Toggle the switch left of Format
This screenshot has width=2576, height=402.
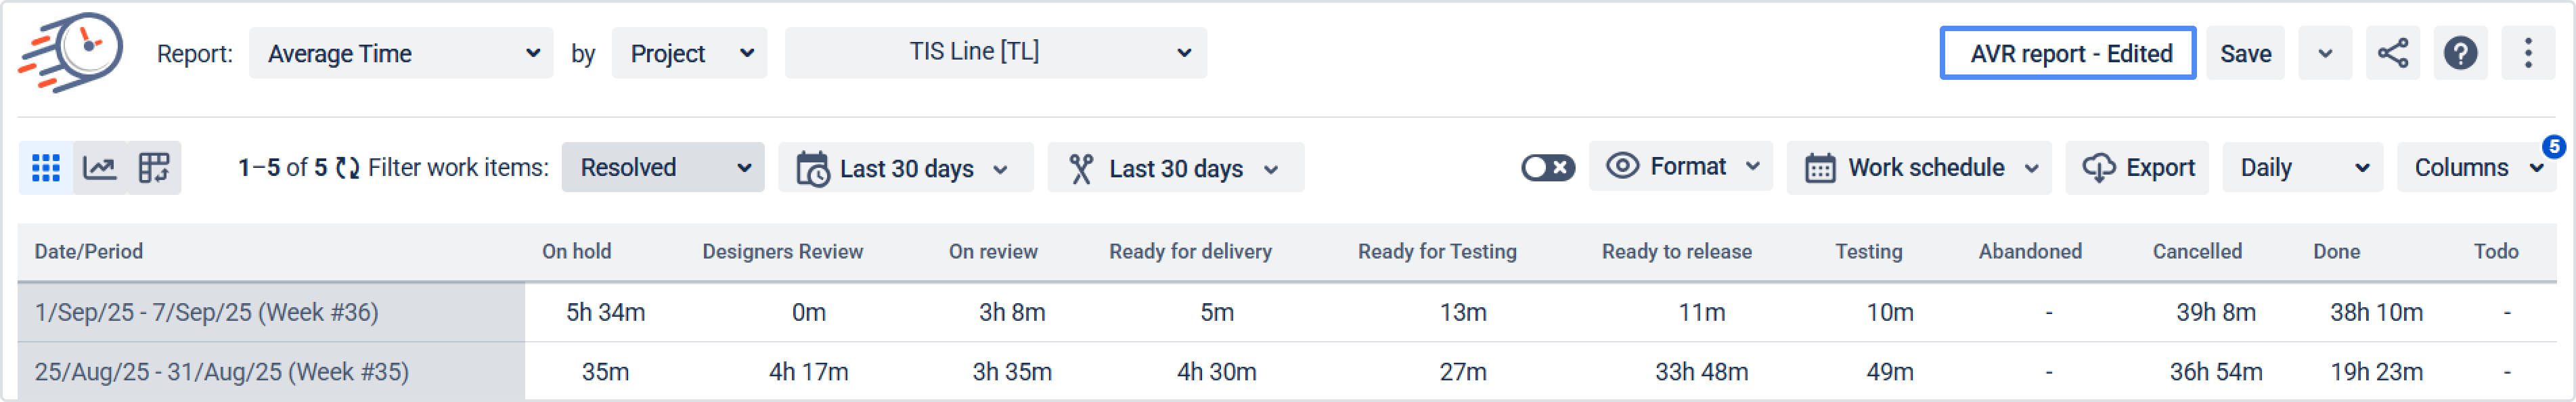(x=1547, y=168)
